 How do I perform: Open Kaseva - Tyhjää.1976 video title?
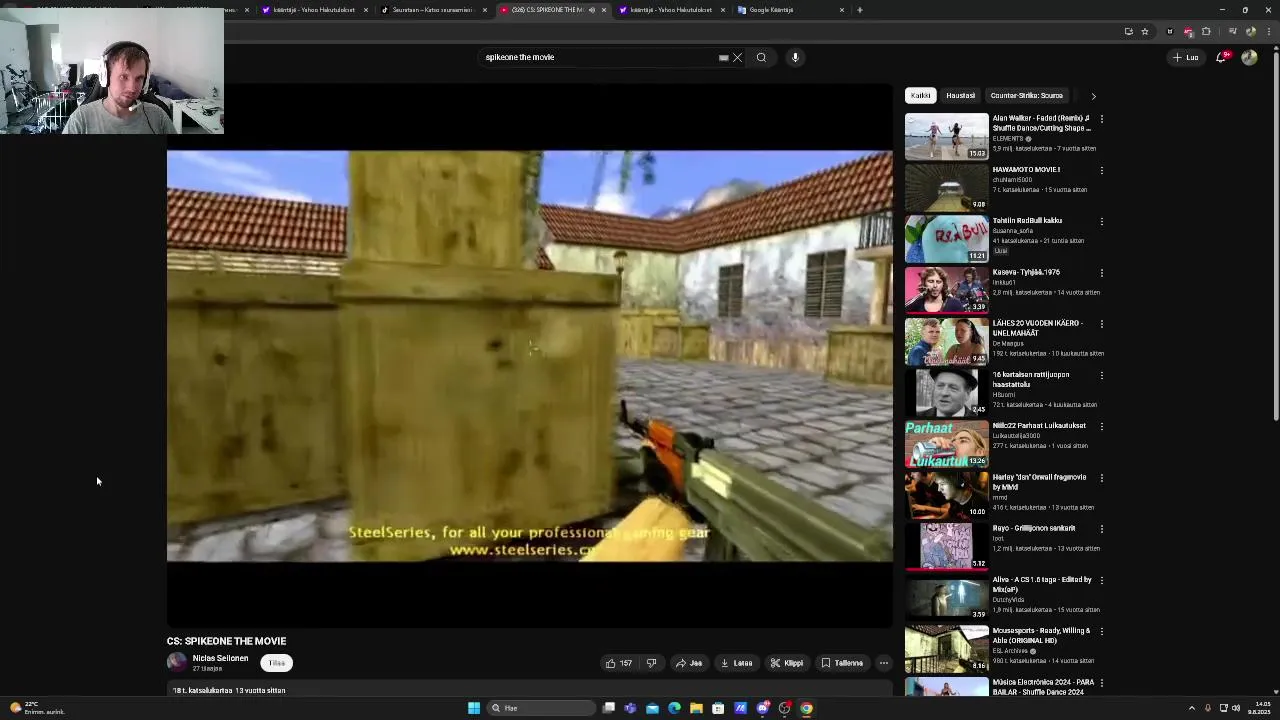coord(1026,272)
